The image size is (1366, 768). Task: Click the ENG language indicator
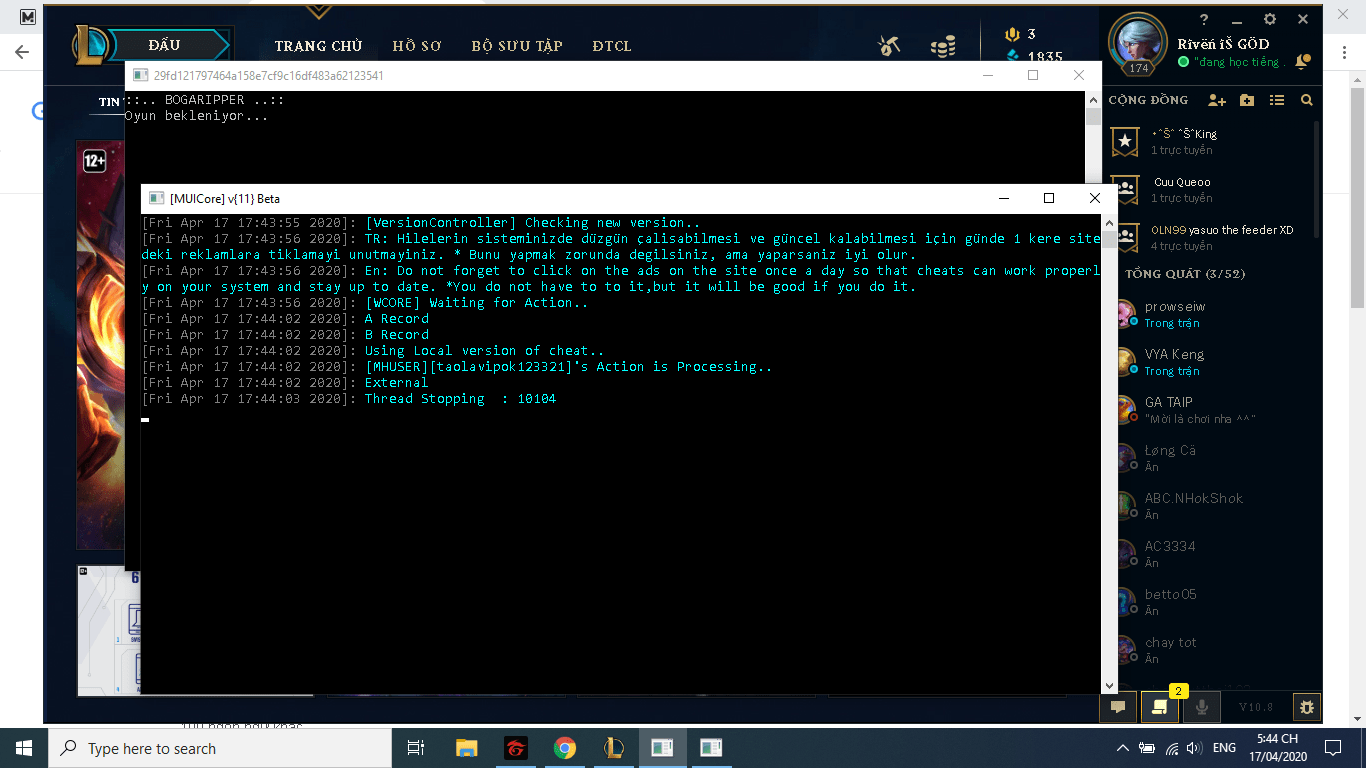click(x=1224, y=748)
